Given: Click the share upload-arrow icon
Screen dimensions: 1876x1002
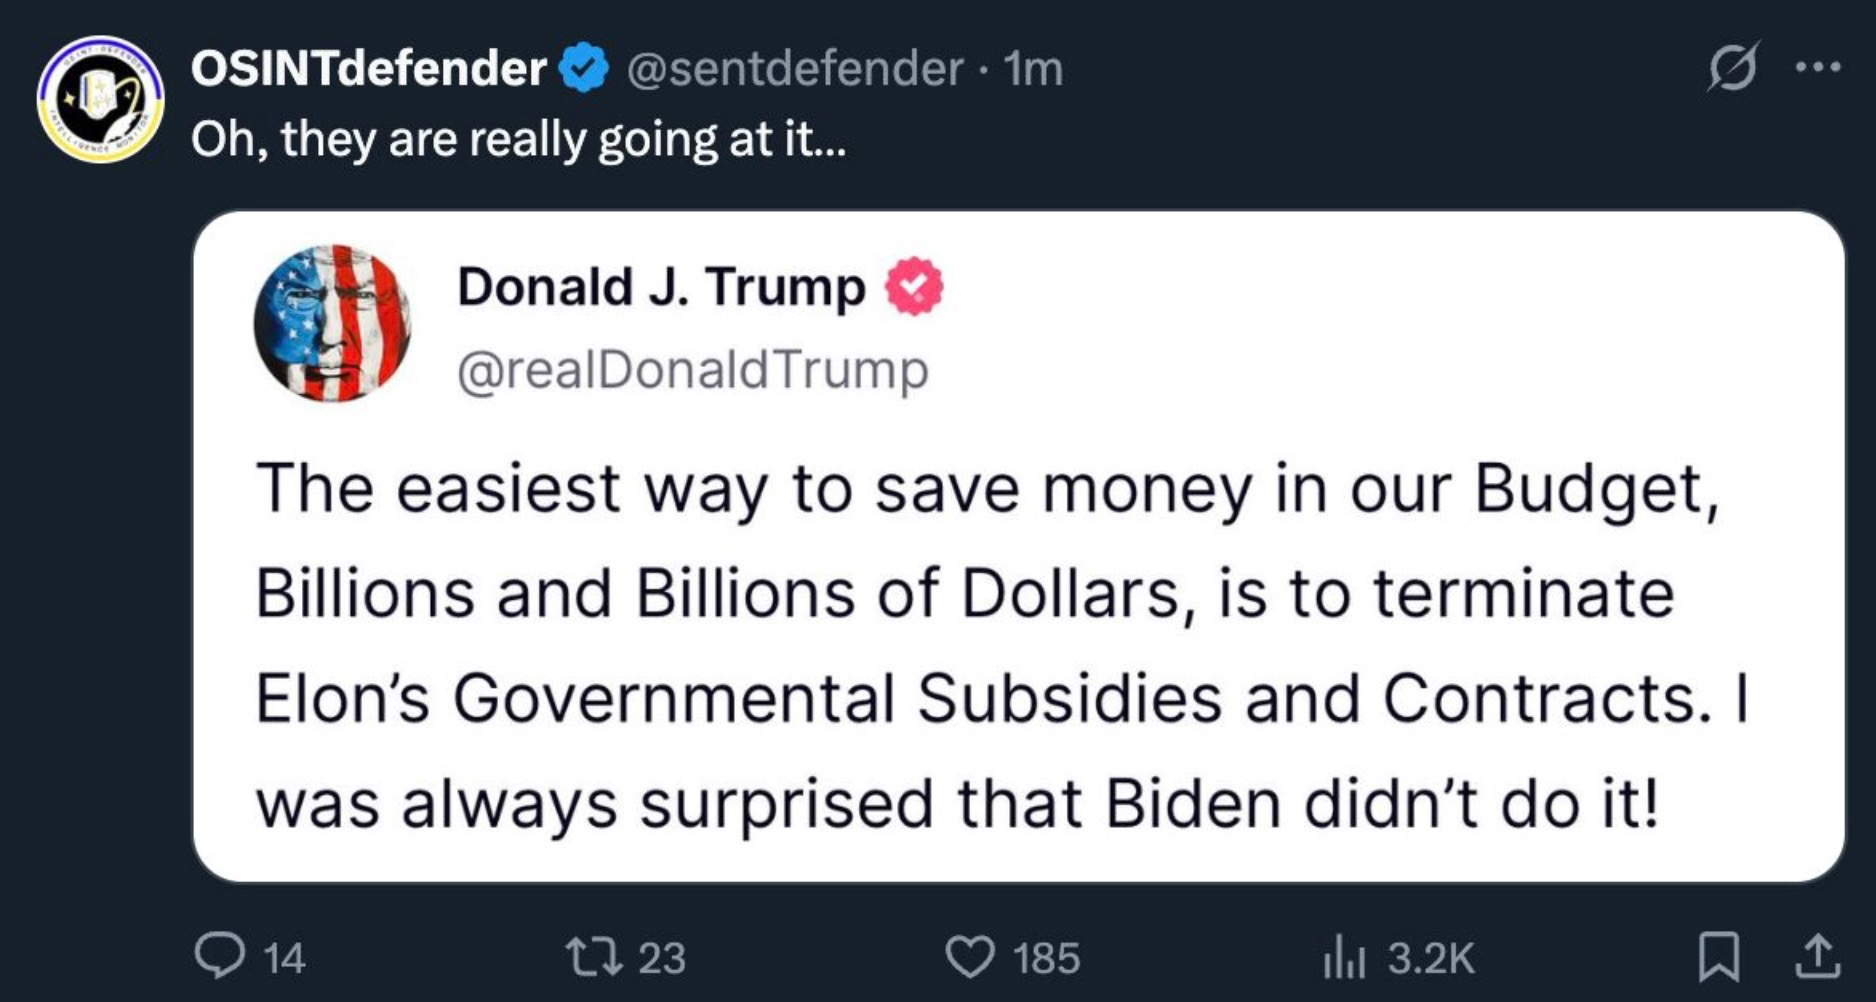Looking at the screenshot, I should pyautogui.click(x=1816, y=957).
